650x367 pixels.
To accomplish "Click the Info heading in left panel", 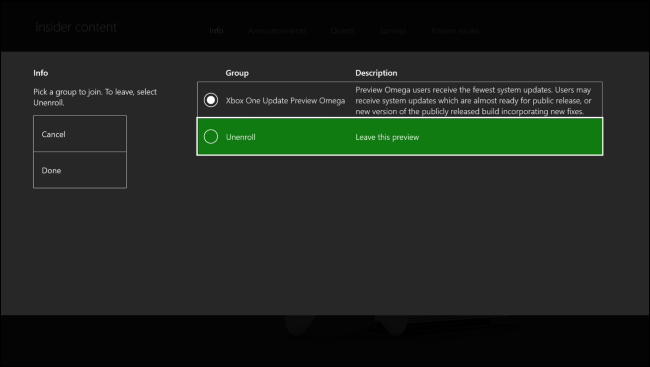I will 41,73.
